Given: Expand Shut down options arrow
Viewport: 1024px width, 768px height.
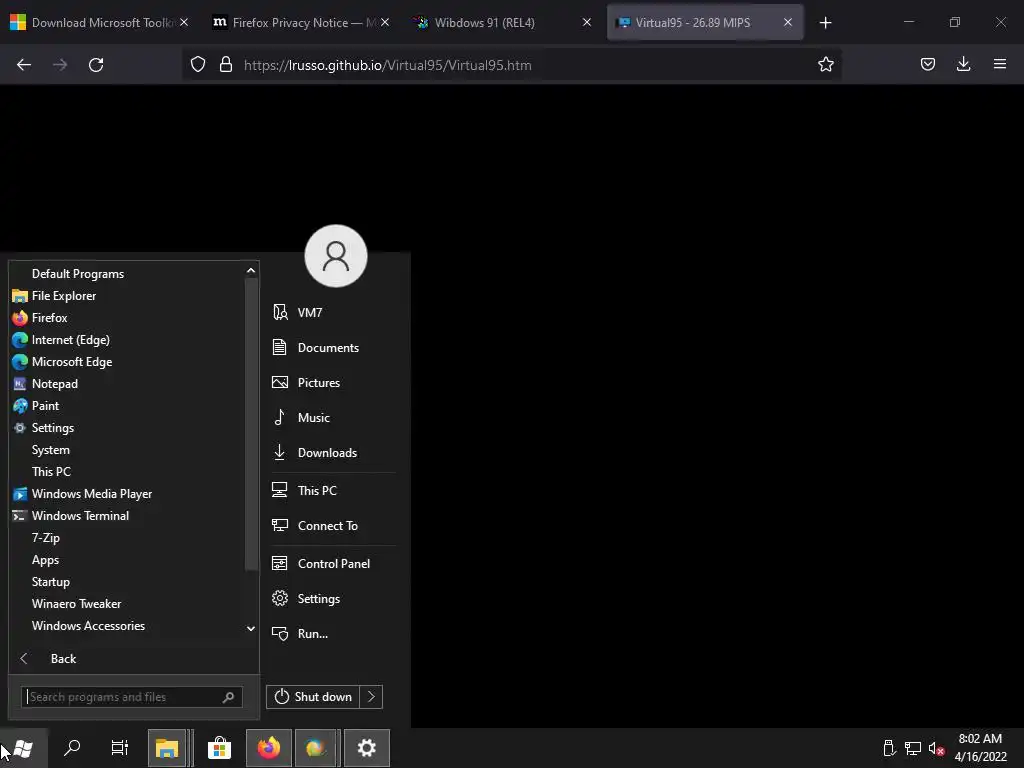Looking at the screenshot, I should pos(371,697).
